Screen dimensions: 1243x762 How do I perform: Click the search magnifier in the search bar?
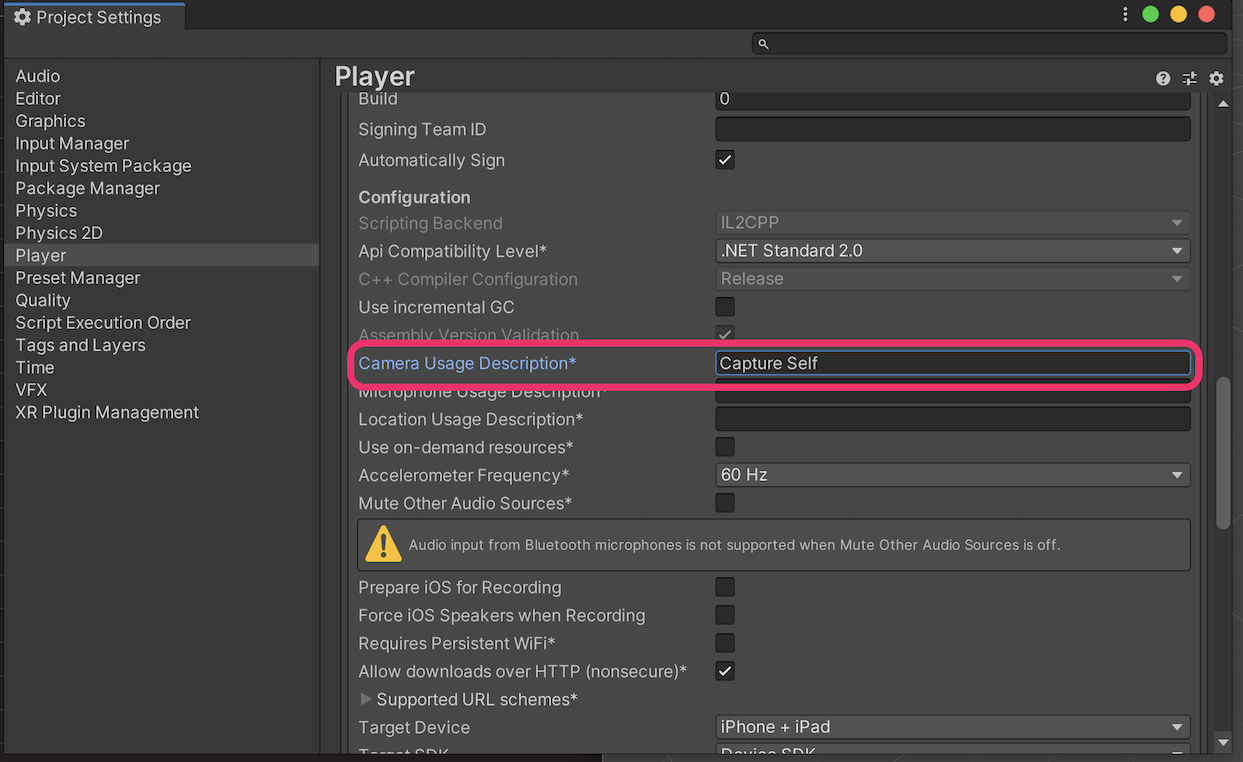pos(763,43)
